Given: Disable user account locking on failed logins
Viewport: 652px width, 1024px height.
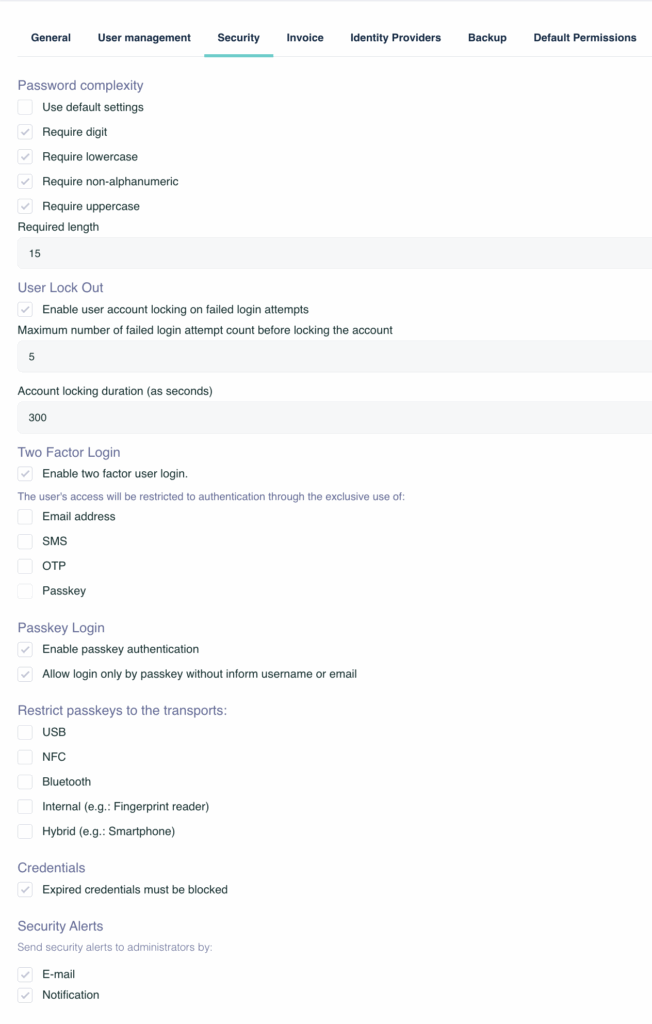Looking at the screenshot, I should (26, 310).
